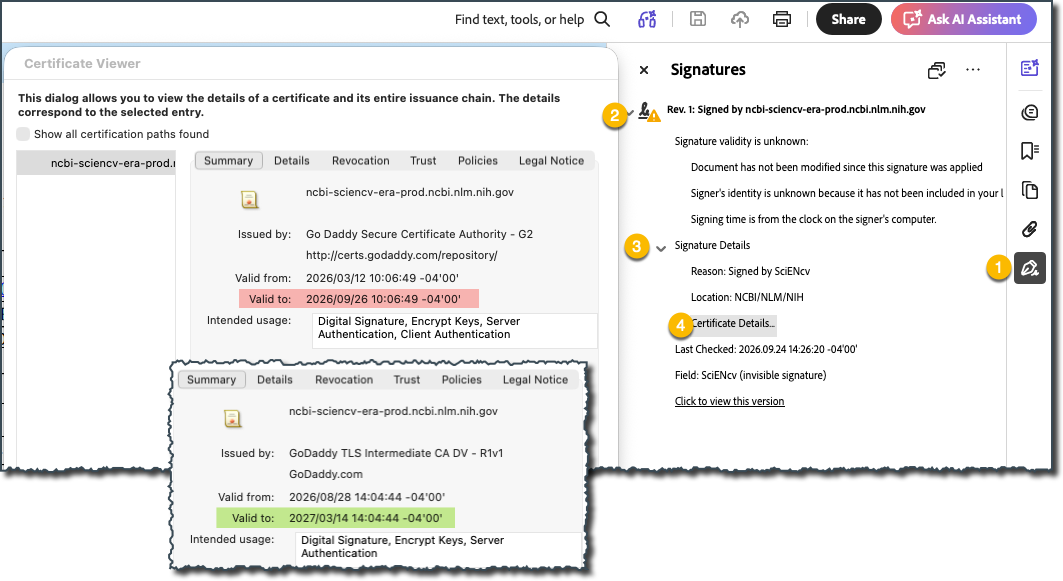This screenshot has height=581, width=1063.
Task: Click the validate all signatures icon
Action: click(x=937, y=70)
